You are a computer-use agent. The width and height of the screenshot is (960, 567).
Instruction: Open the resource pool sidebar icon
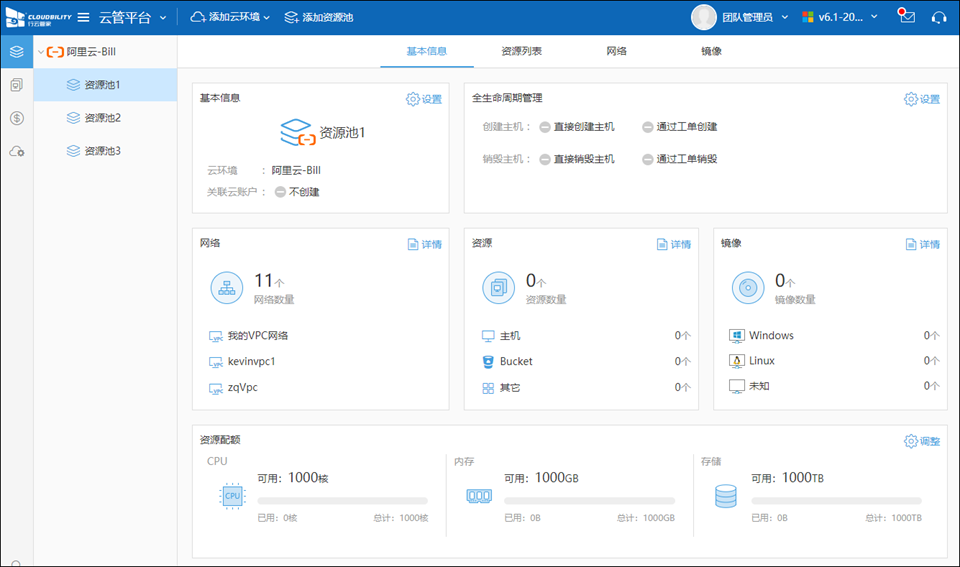pyautogui.click(x=16, y=52)
